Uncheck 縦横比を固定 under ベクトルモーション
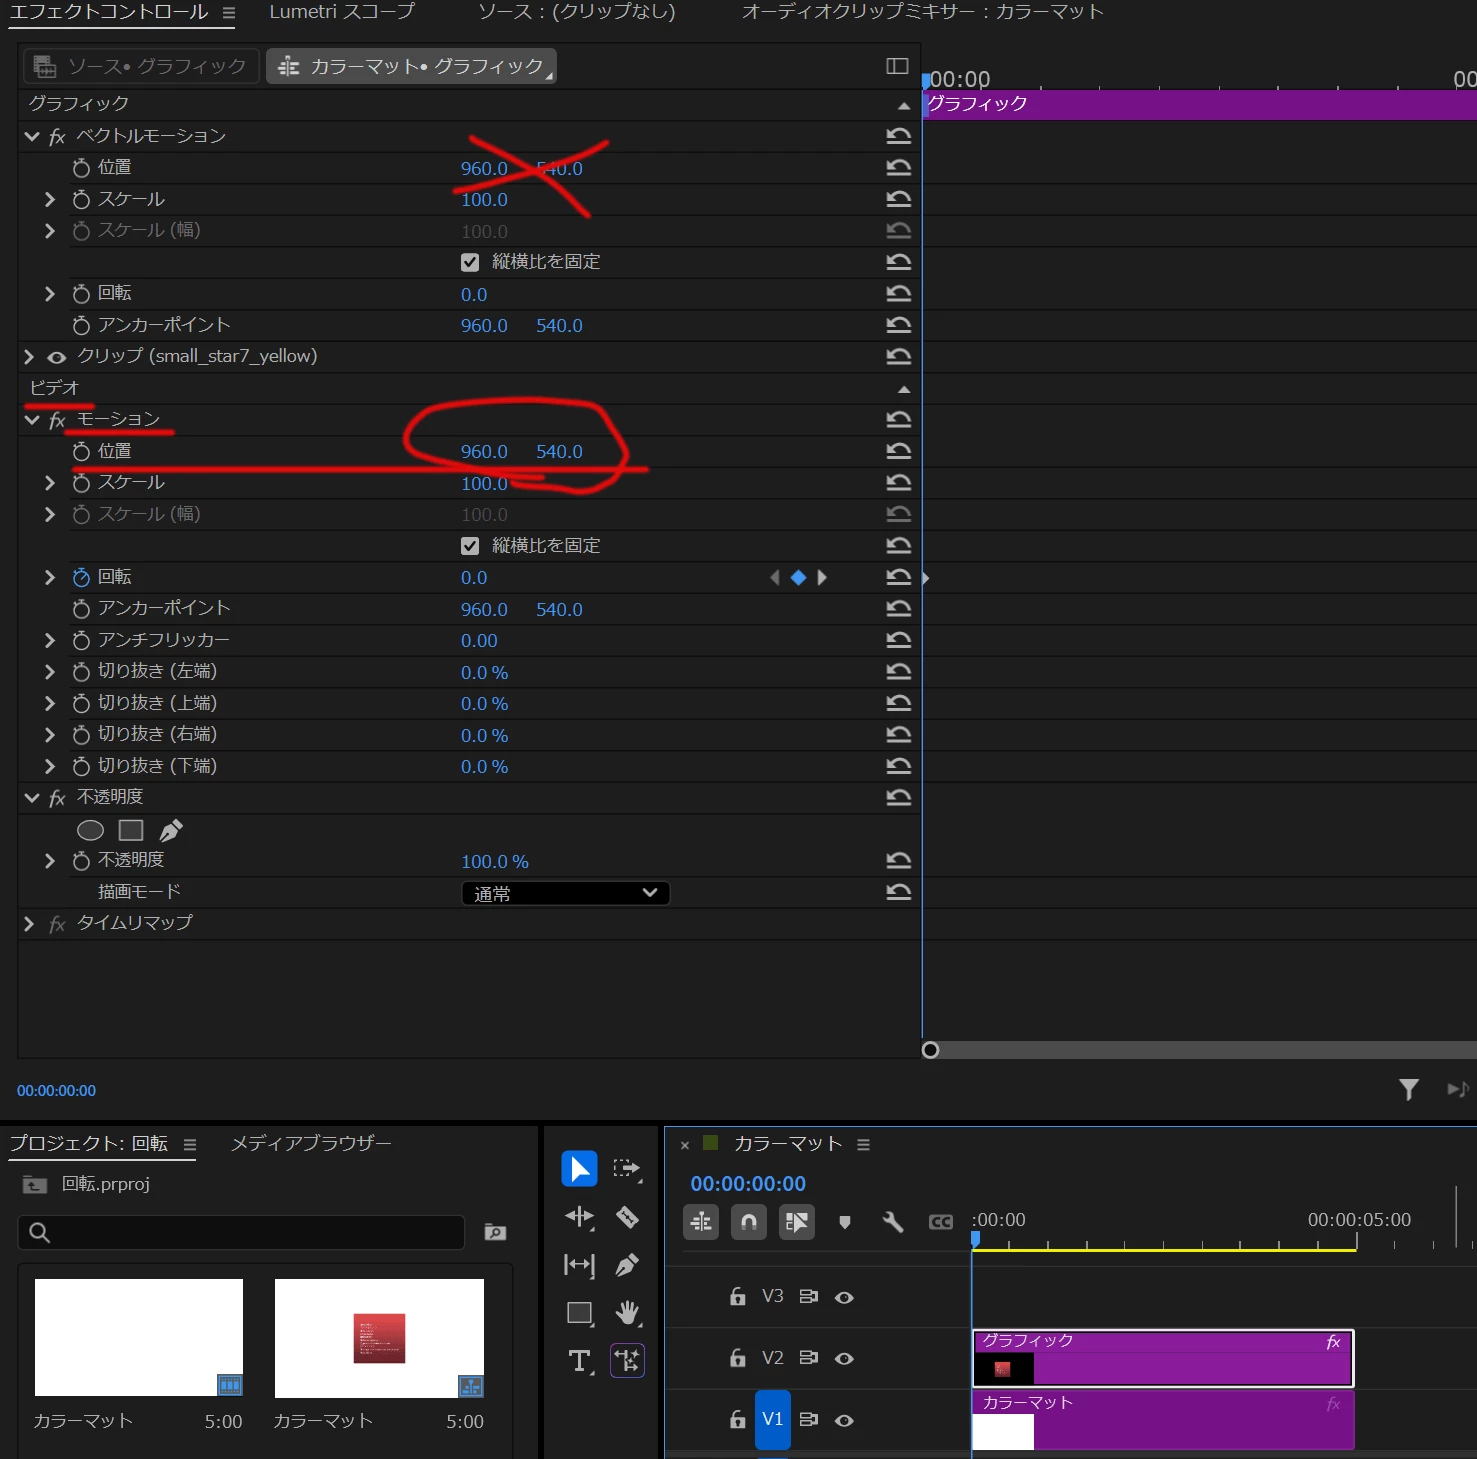The width and height of the screenshot is (1477, 1459). pyautogui.click(x=470, y=262)
